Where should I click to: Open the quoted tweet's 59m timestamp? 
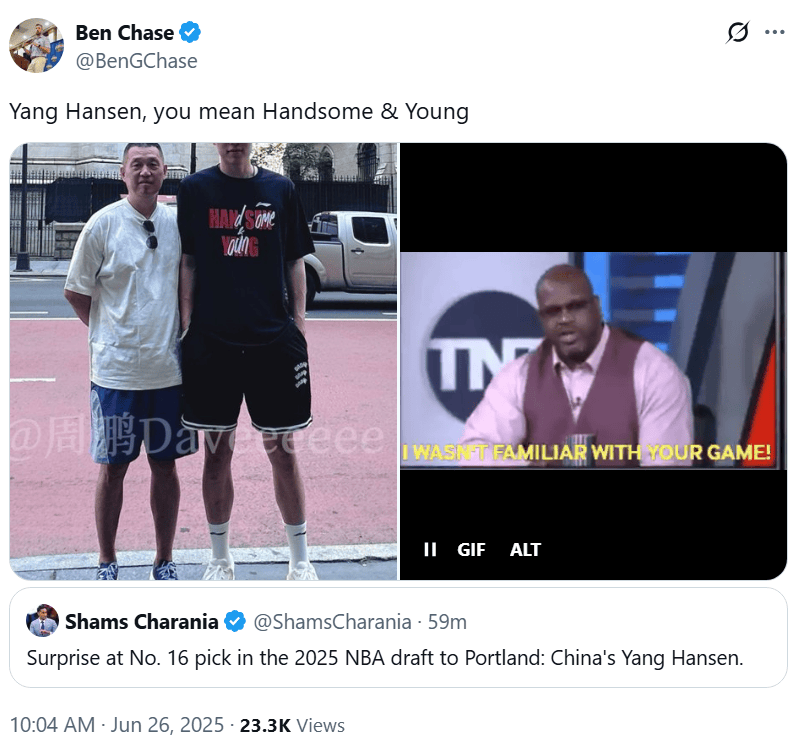tap(447, 622)
